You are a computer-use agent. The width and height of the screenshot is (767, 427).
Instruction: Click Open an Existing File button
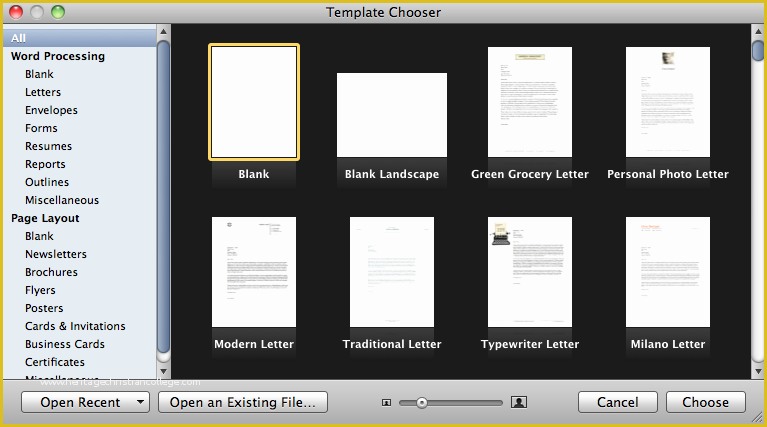pos(243,402)
